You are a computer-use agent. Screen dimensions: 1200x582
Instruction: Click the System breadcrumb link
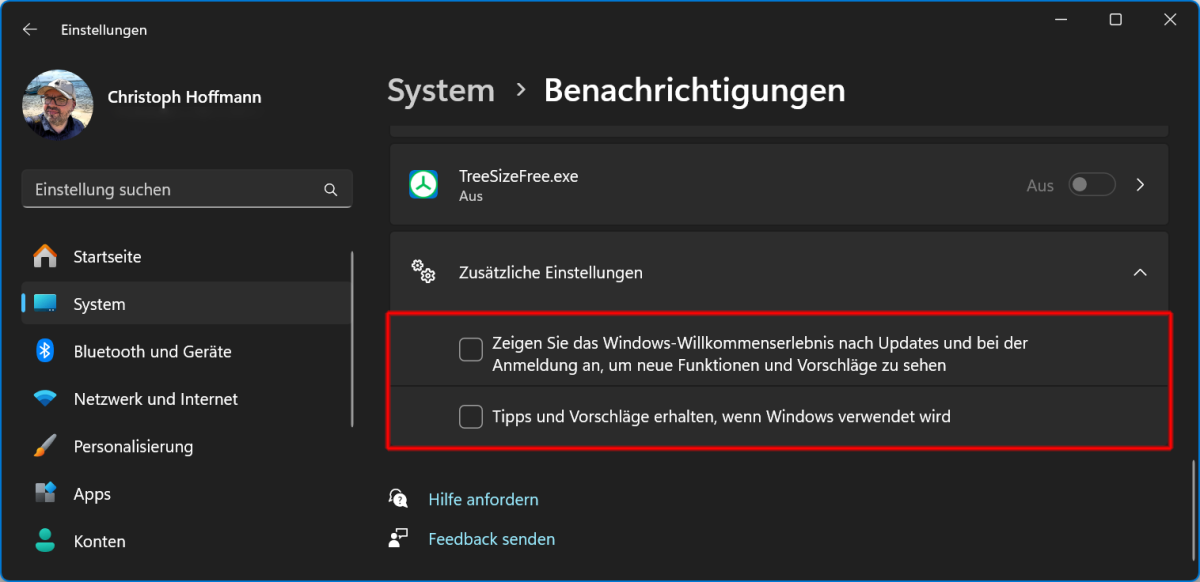coord(441,91)
